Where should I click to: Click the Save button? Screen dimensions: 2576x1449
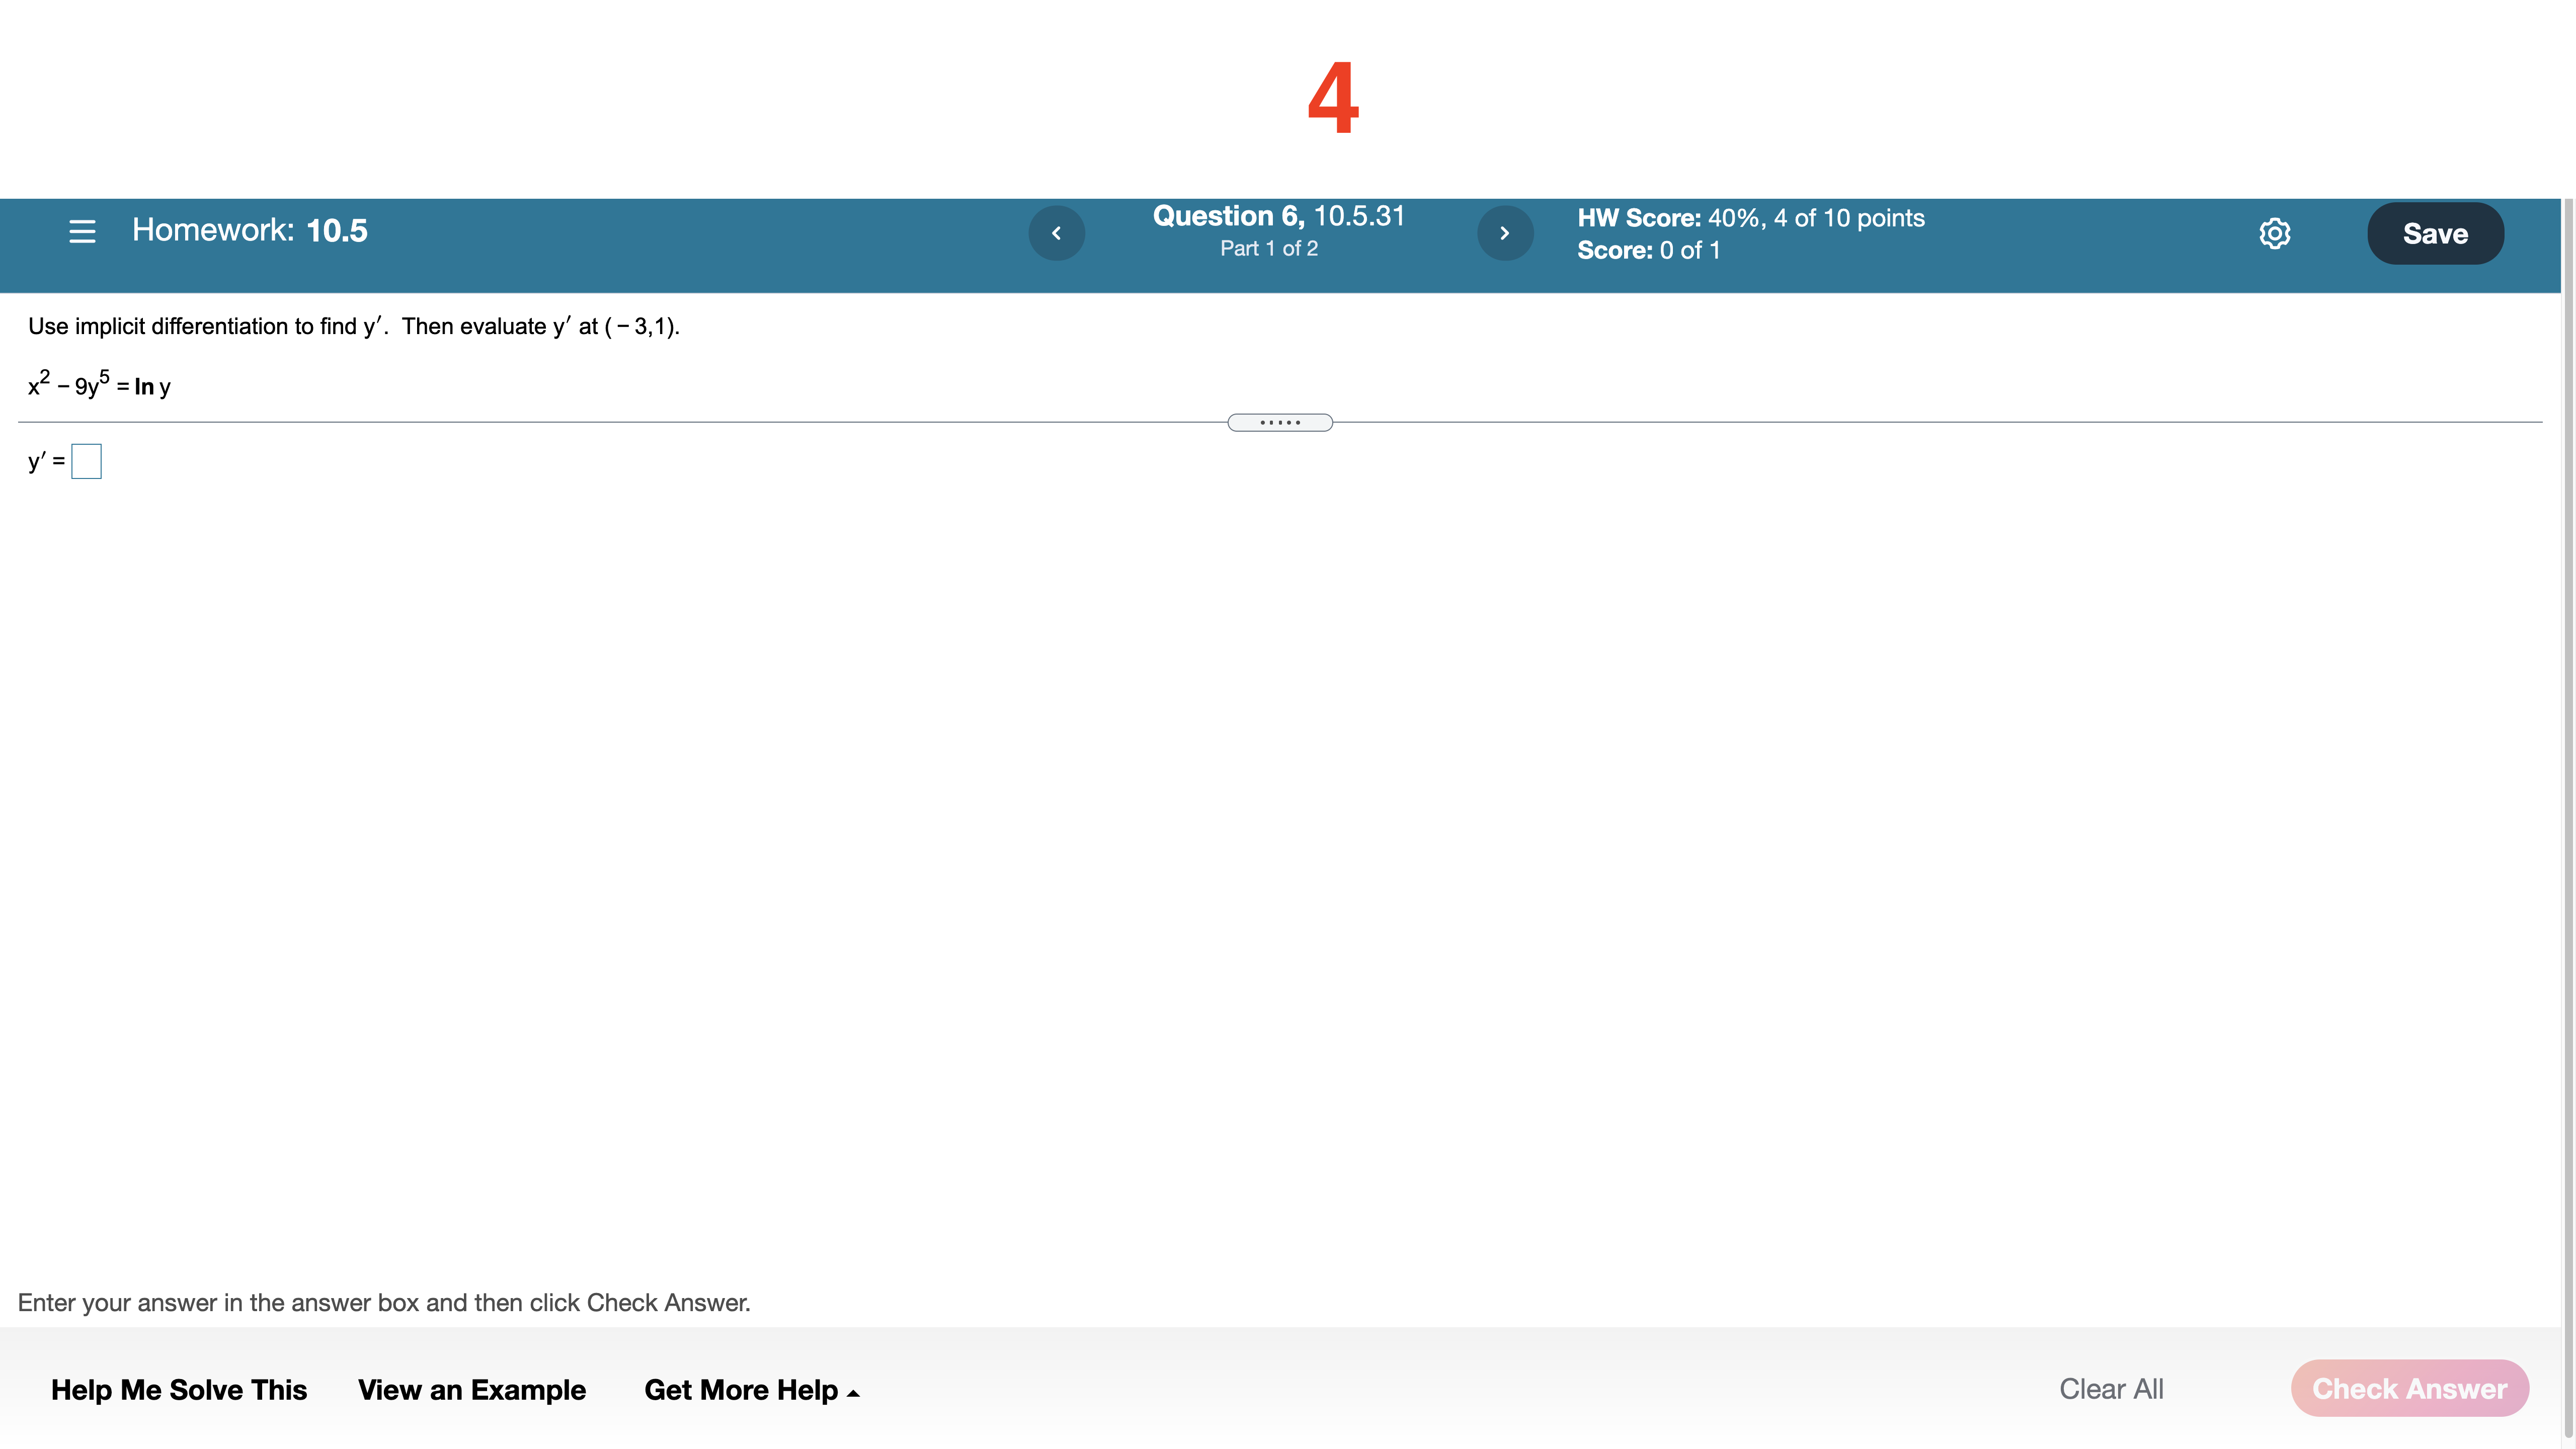point(2435,233)
